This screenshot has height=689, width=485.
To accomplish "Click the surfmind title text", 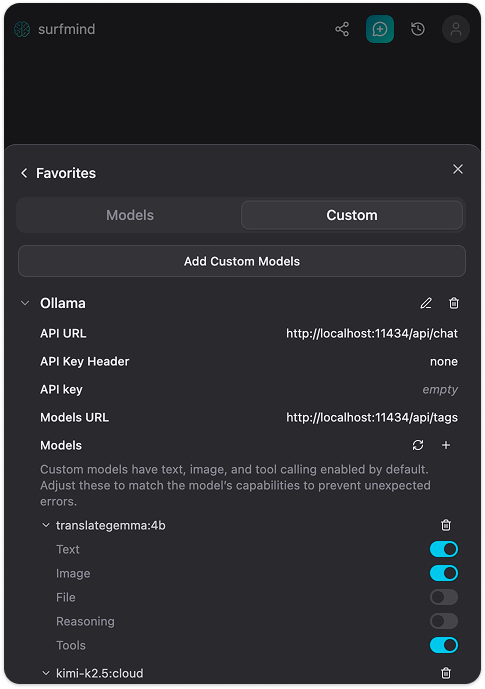I will coord(66,29).
